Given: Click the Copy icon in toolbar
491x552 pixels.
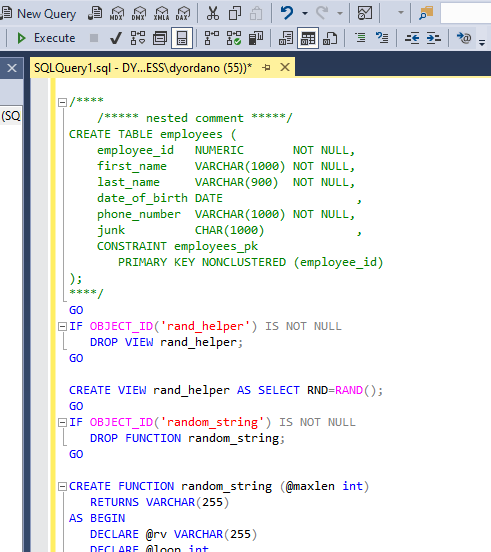Looking at the screenshot, I should pyautogui.click(x=234, y=13).
